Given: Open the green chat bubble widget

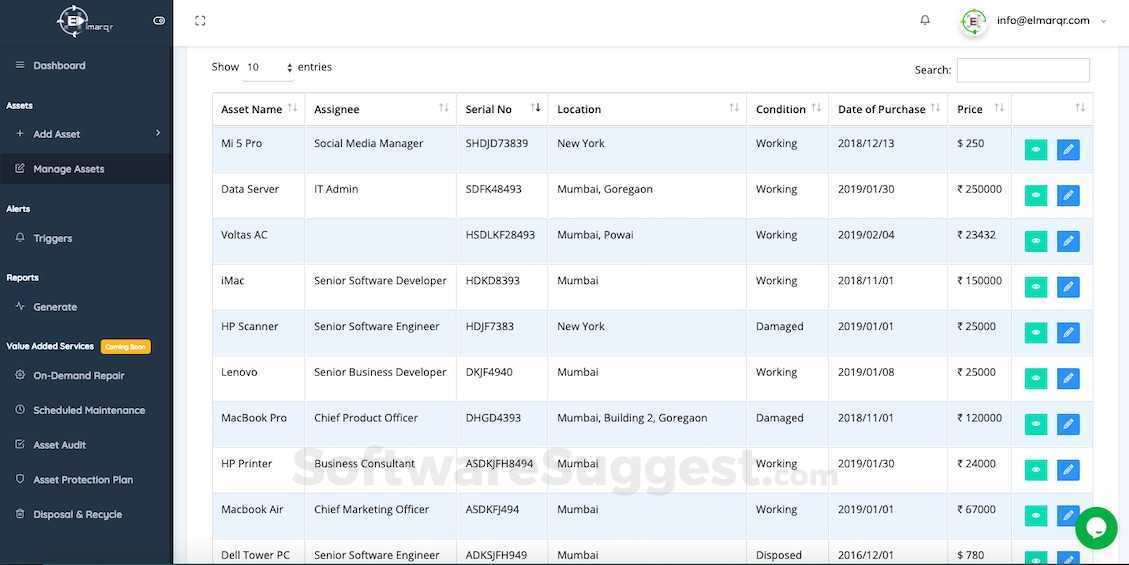Looking at the screenshot, I should 1096,528.
